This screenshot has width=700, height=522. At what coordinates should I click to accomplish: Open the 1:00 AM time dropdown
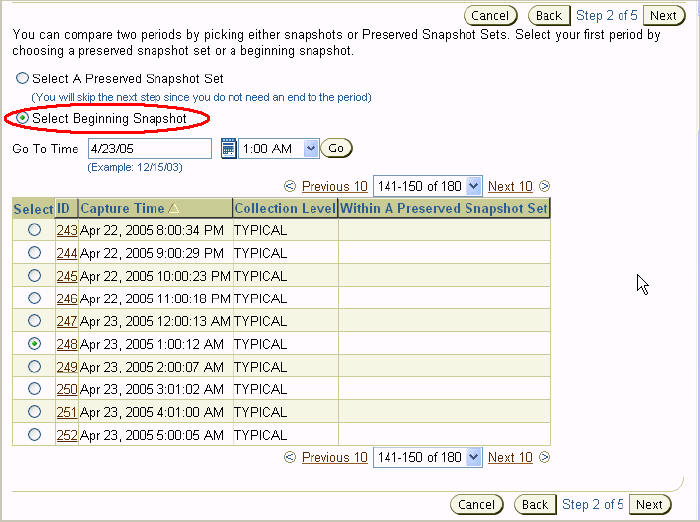tap(279, 148)
